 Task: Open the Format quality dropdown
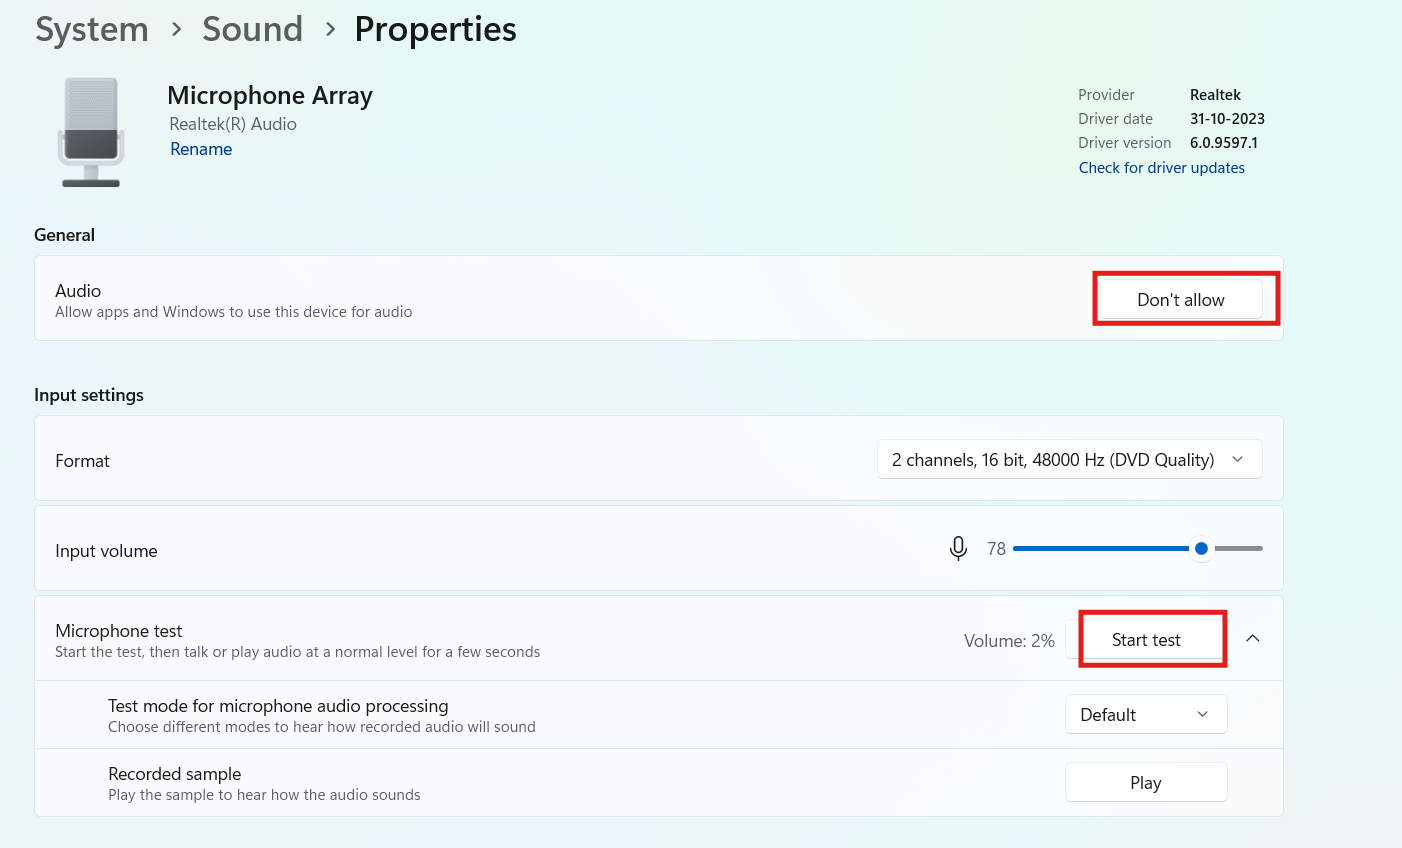1068,459
